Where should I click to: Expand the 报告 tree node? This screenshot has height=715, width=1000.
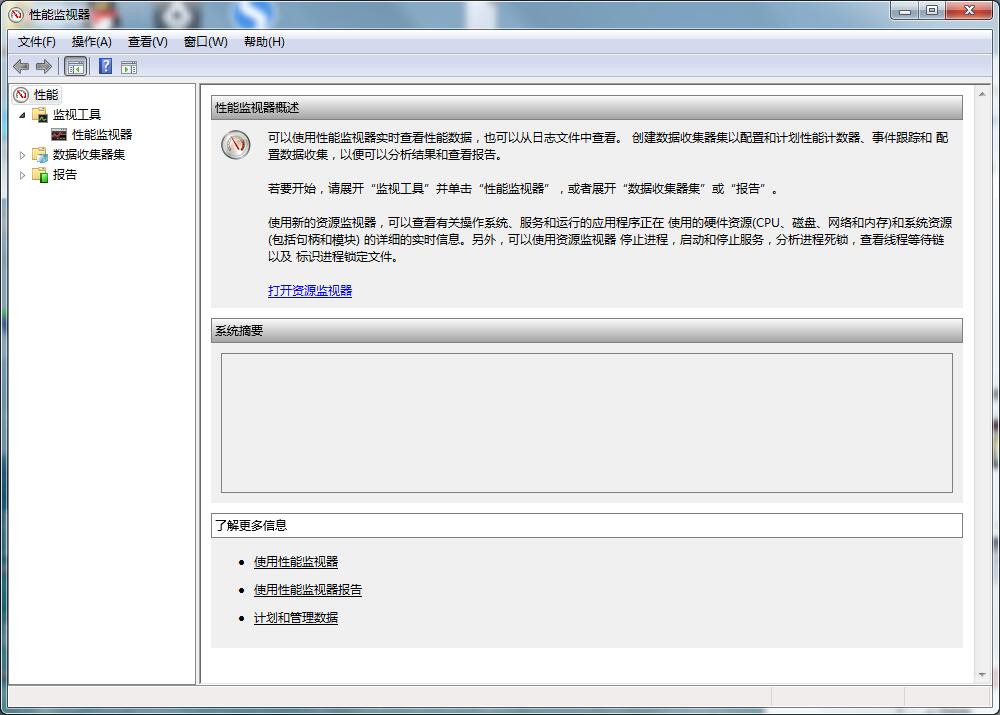tap(22, 175)
